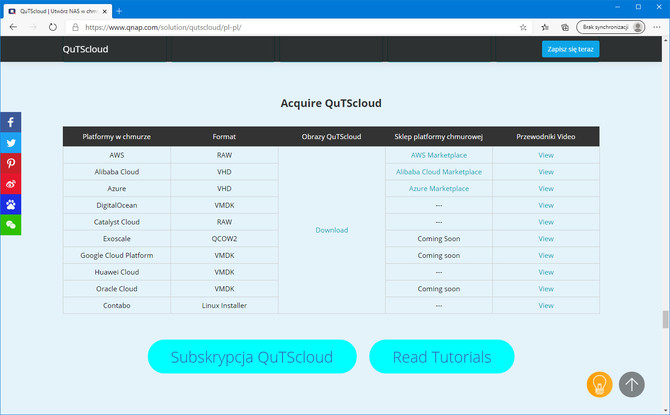Open browser collections
The height and width of the screenshot is (415, 670).
coord(565,27)
